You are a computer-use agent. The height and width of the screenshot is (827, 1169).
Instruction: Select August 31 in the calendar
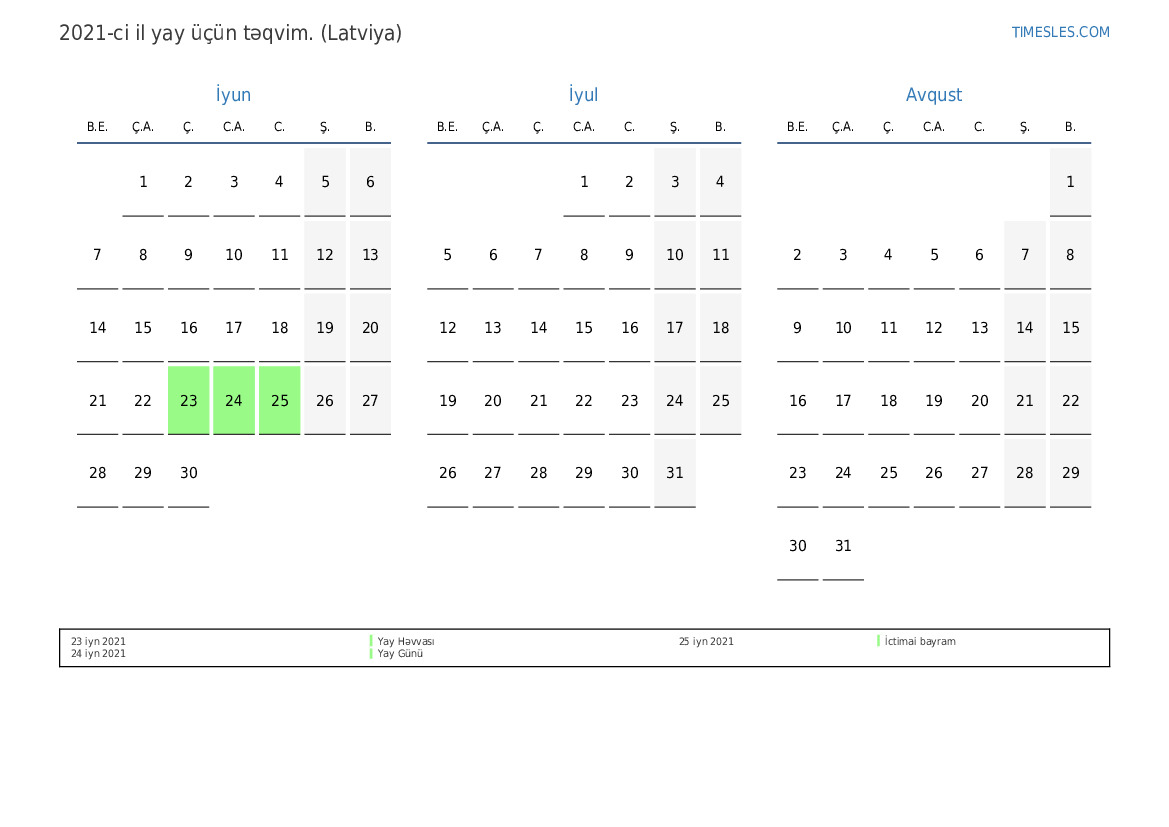pos(843,547)
